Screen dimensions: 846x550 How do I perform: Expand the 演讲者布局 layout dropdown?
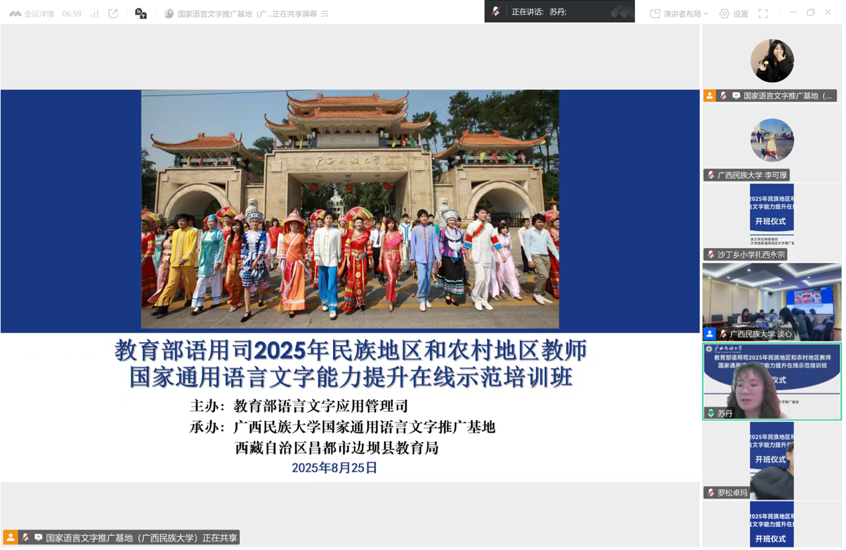680,14
